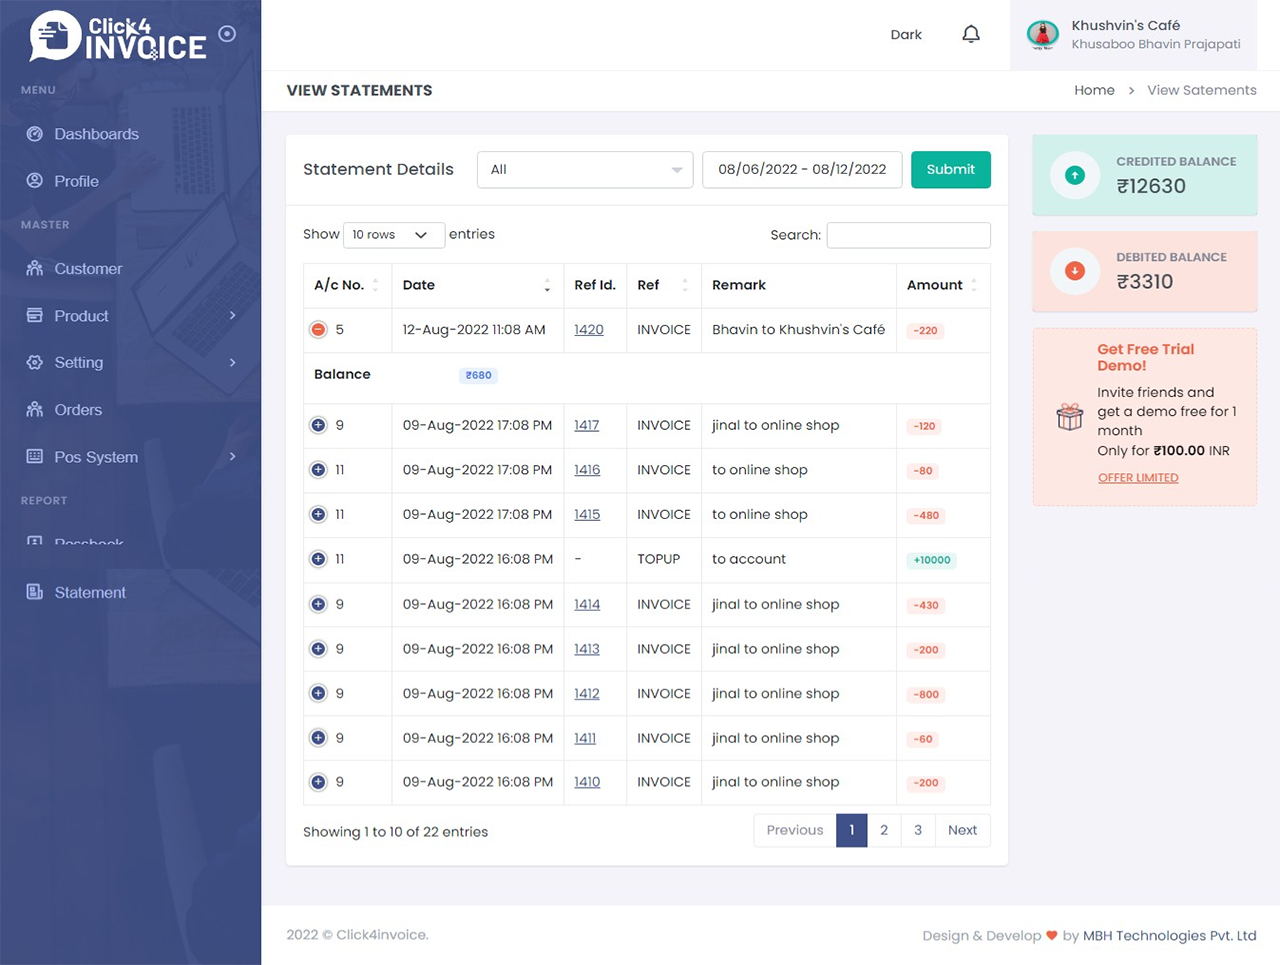Go to page 2 of statement entries
This screenshot has height=965, width=1280.
point(883,830)
